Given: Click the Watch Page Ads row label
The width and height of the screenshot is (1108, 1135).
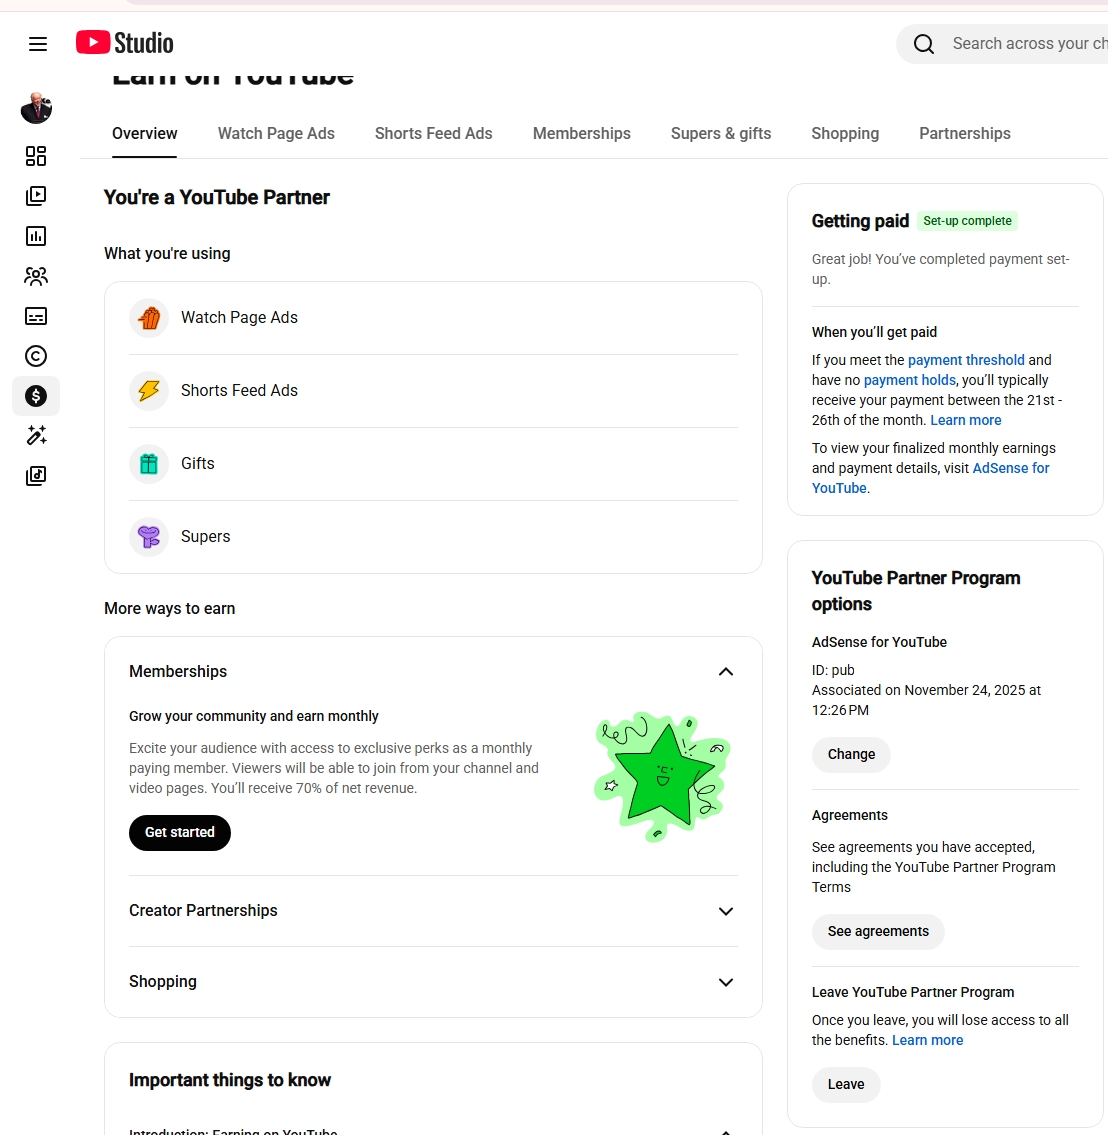Looking at the screenshot, I should click(239, 318).
